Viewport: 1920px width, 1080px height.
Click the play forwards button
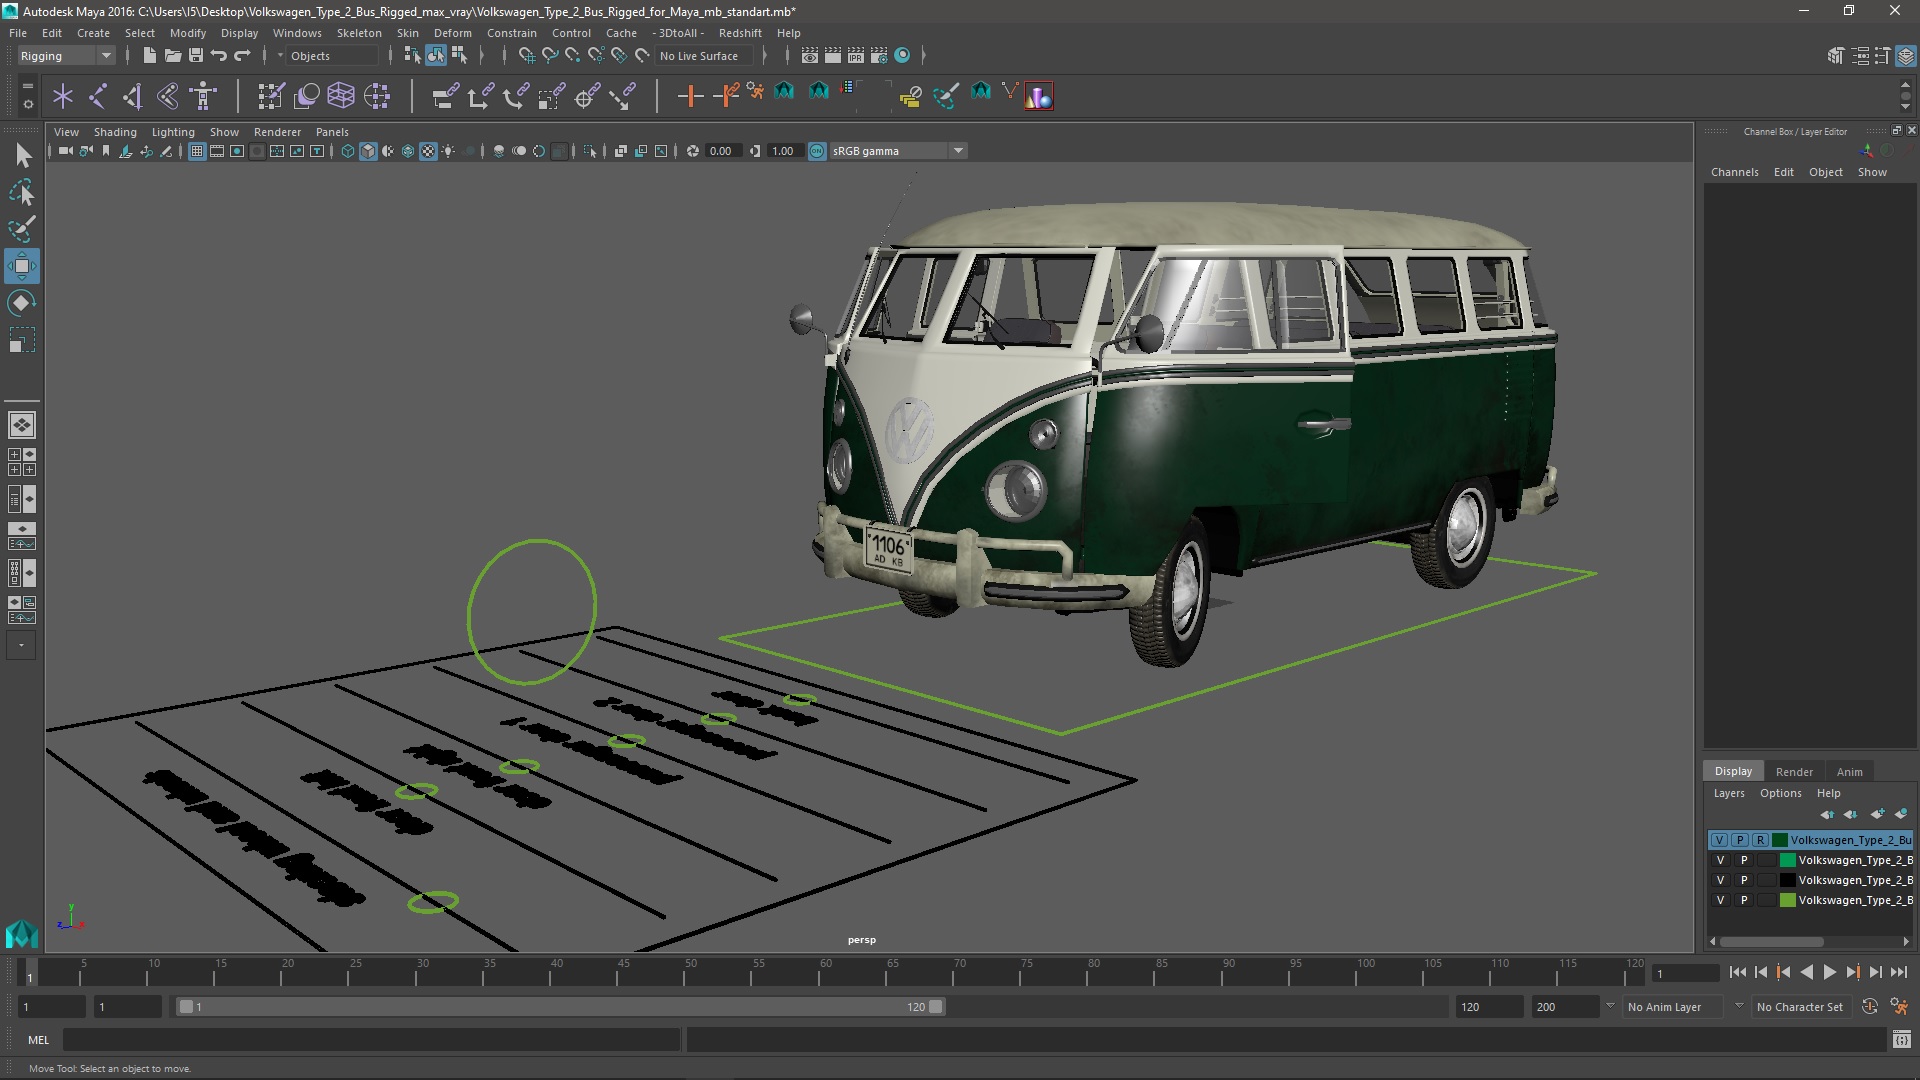coord(1829,972)
